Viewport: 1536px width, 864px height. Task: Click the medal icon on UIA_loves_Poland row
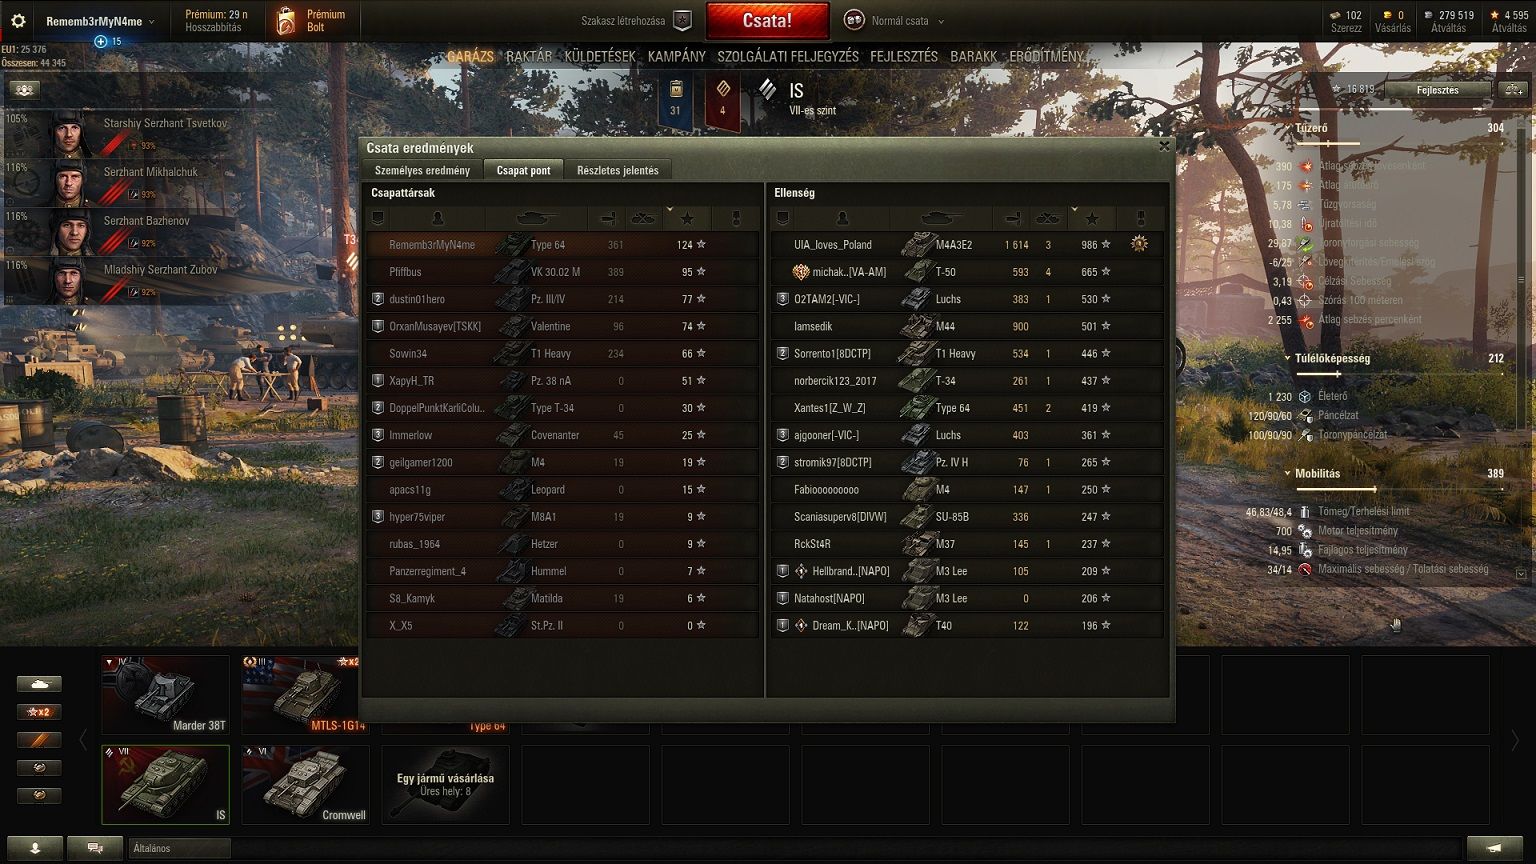click(x=1139, y=243)
